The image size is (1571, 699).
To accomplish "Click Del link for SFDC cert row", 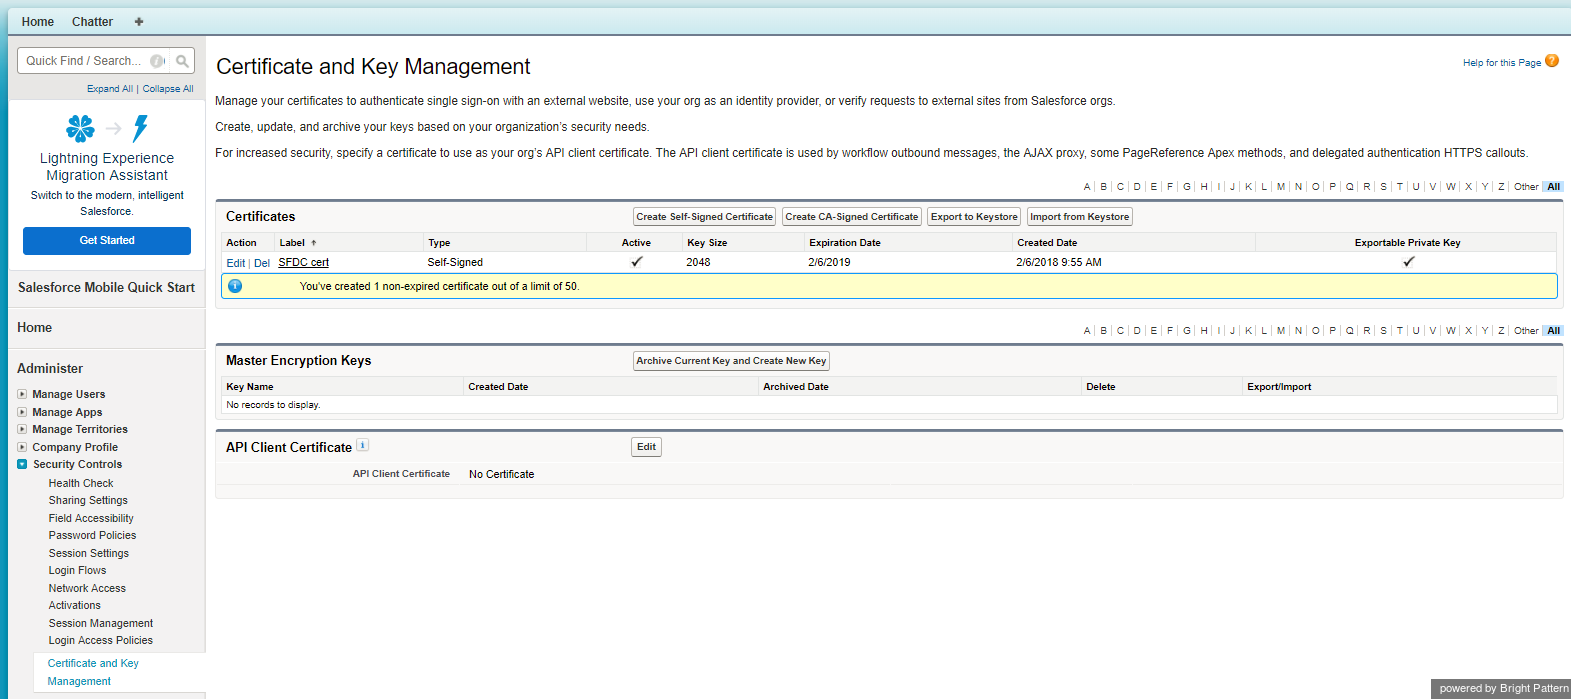I will point(262,263).
